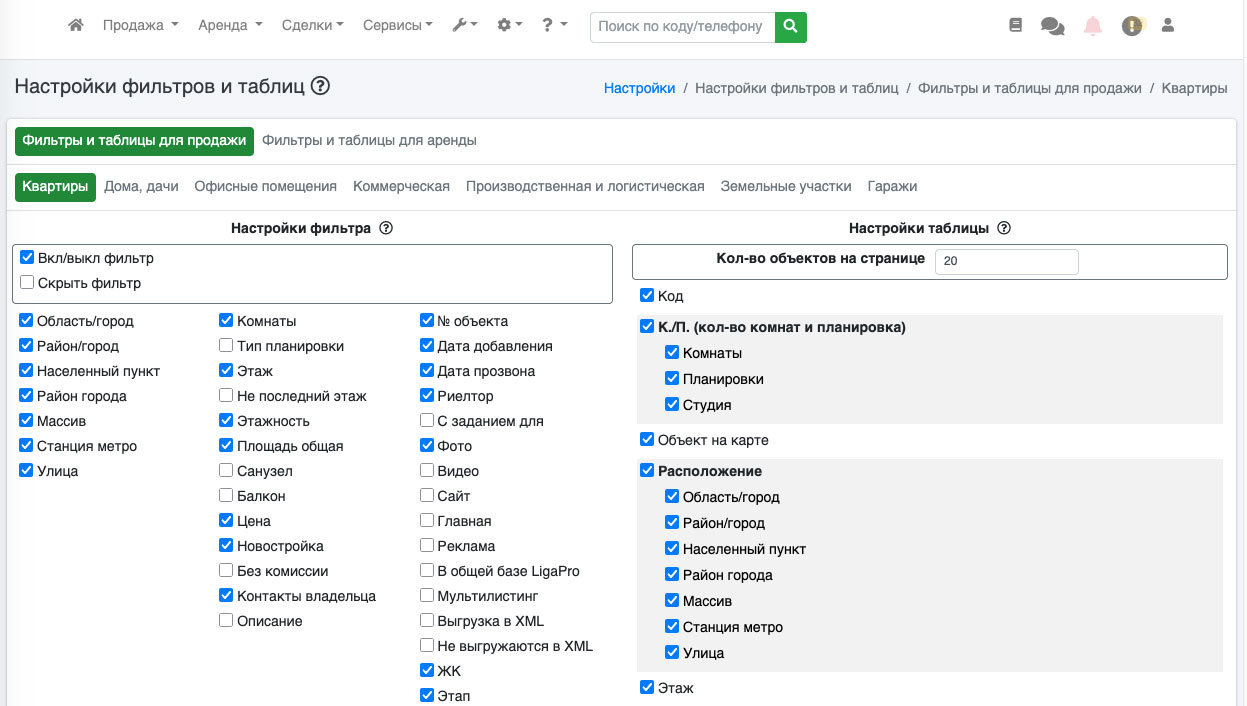
Task: Click help icon beside page title
Action: [x=320, y=86]
